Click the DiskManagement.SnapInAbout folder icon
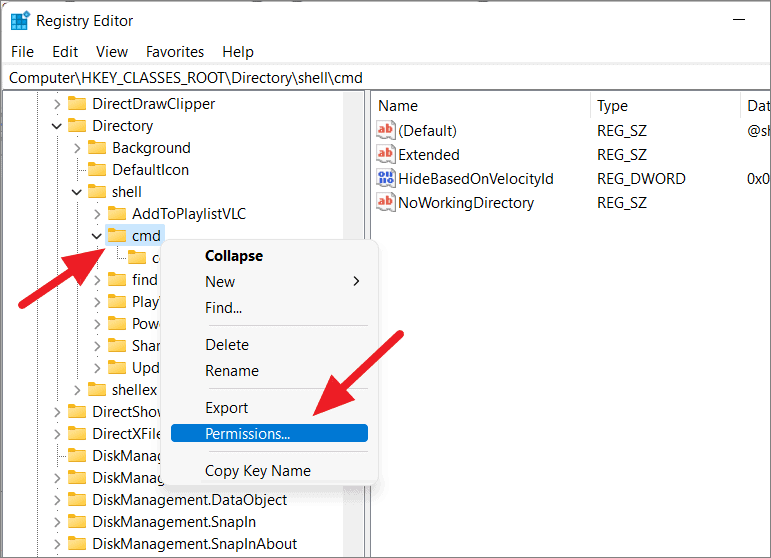The width and height of the screenshot is (771, 558). tap(77, 544)
